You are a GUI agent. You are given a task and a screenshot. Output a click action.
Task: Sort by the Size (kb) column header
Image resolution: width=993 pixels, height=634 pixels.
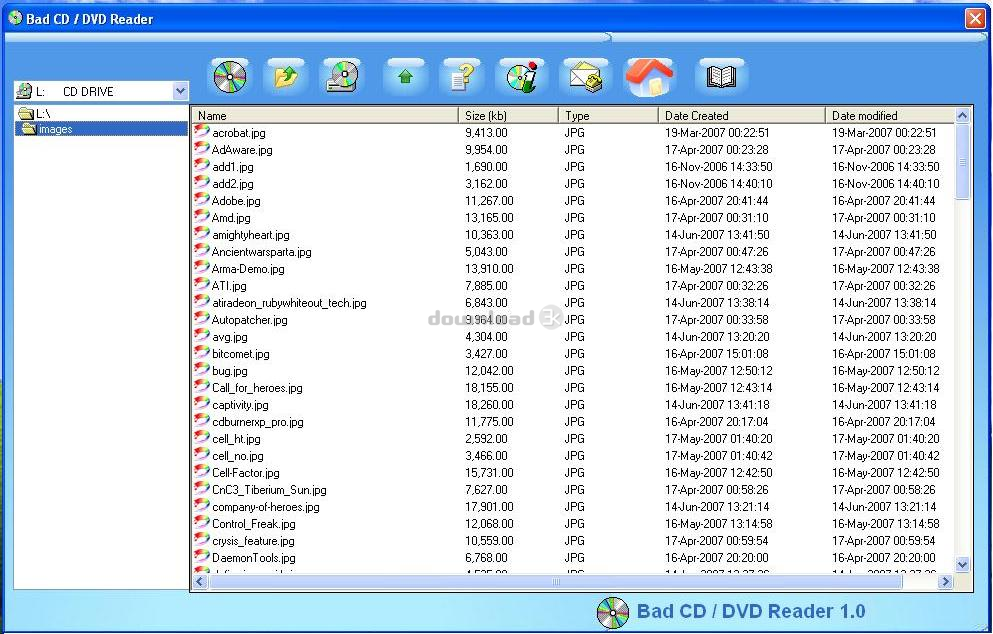pyautogui.click(x=508, y=115)
